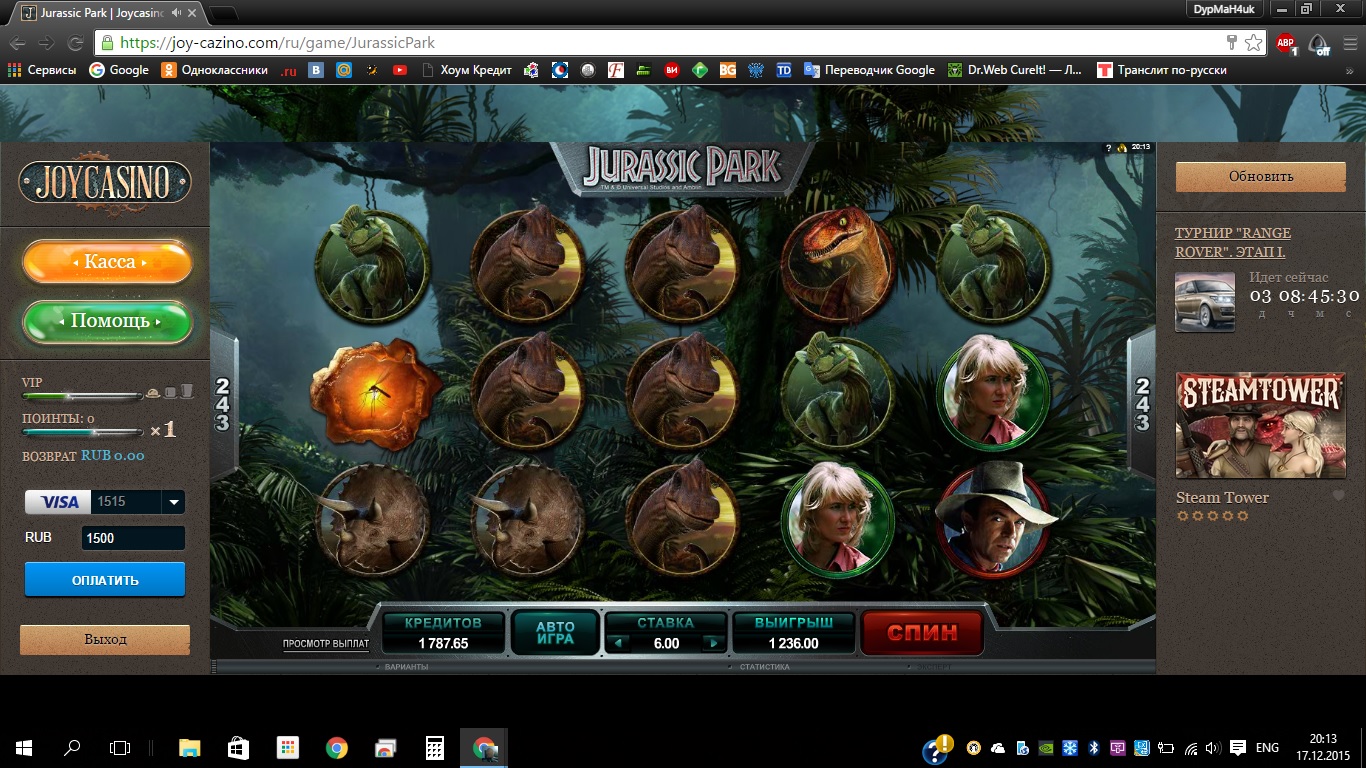The image size is (1366, 768).
Task: Open the Calculator taskbar icon
Action: click(435, 747)
